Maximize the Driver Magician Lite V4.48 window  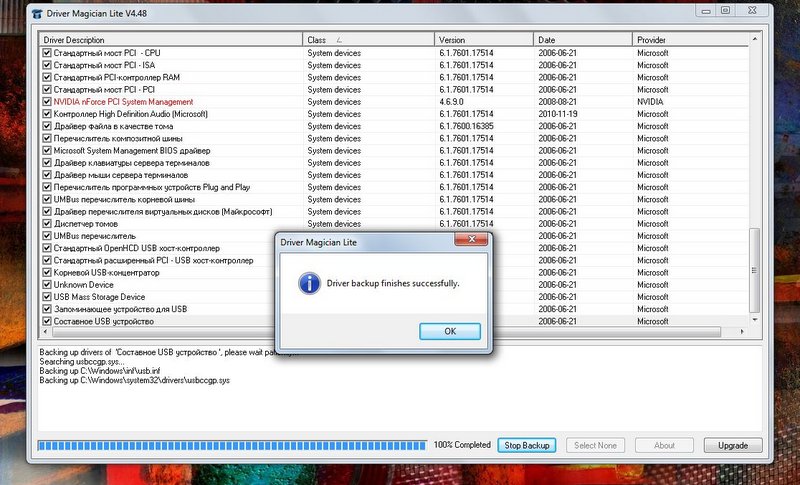pos(725,11)
